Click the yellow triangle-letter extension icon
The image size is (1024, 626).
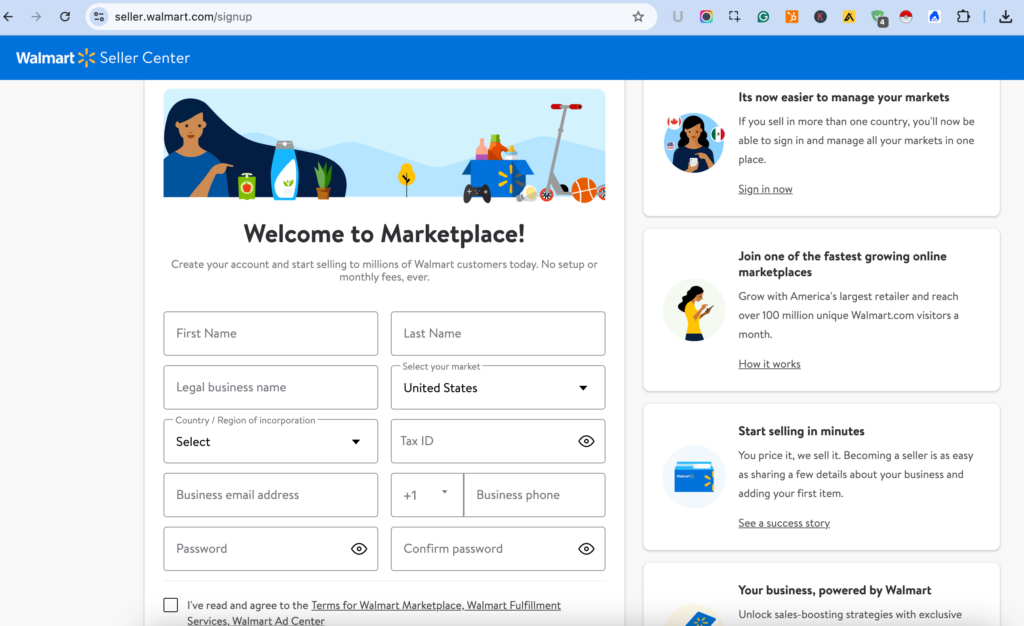coord(848,16)
